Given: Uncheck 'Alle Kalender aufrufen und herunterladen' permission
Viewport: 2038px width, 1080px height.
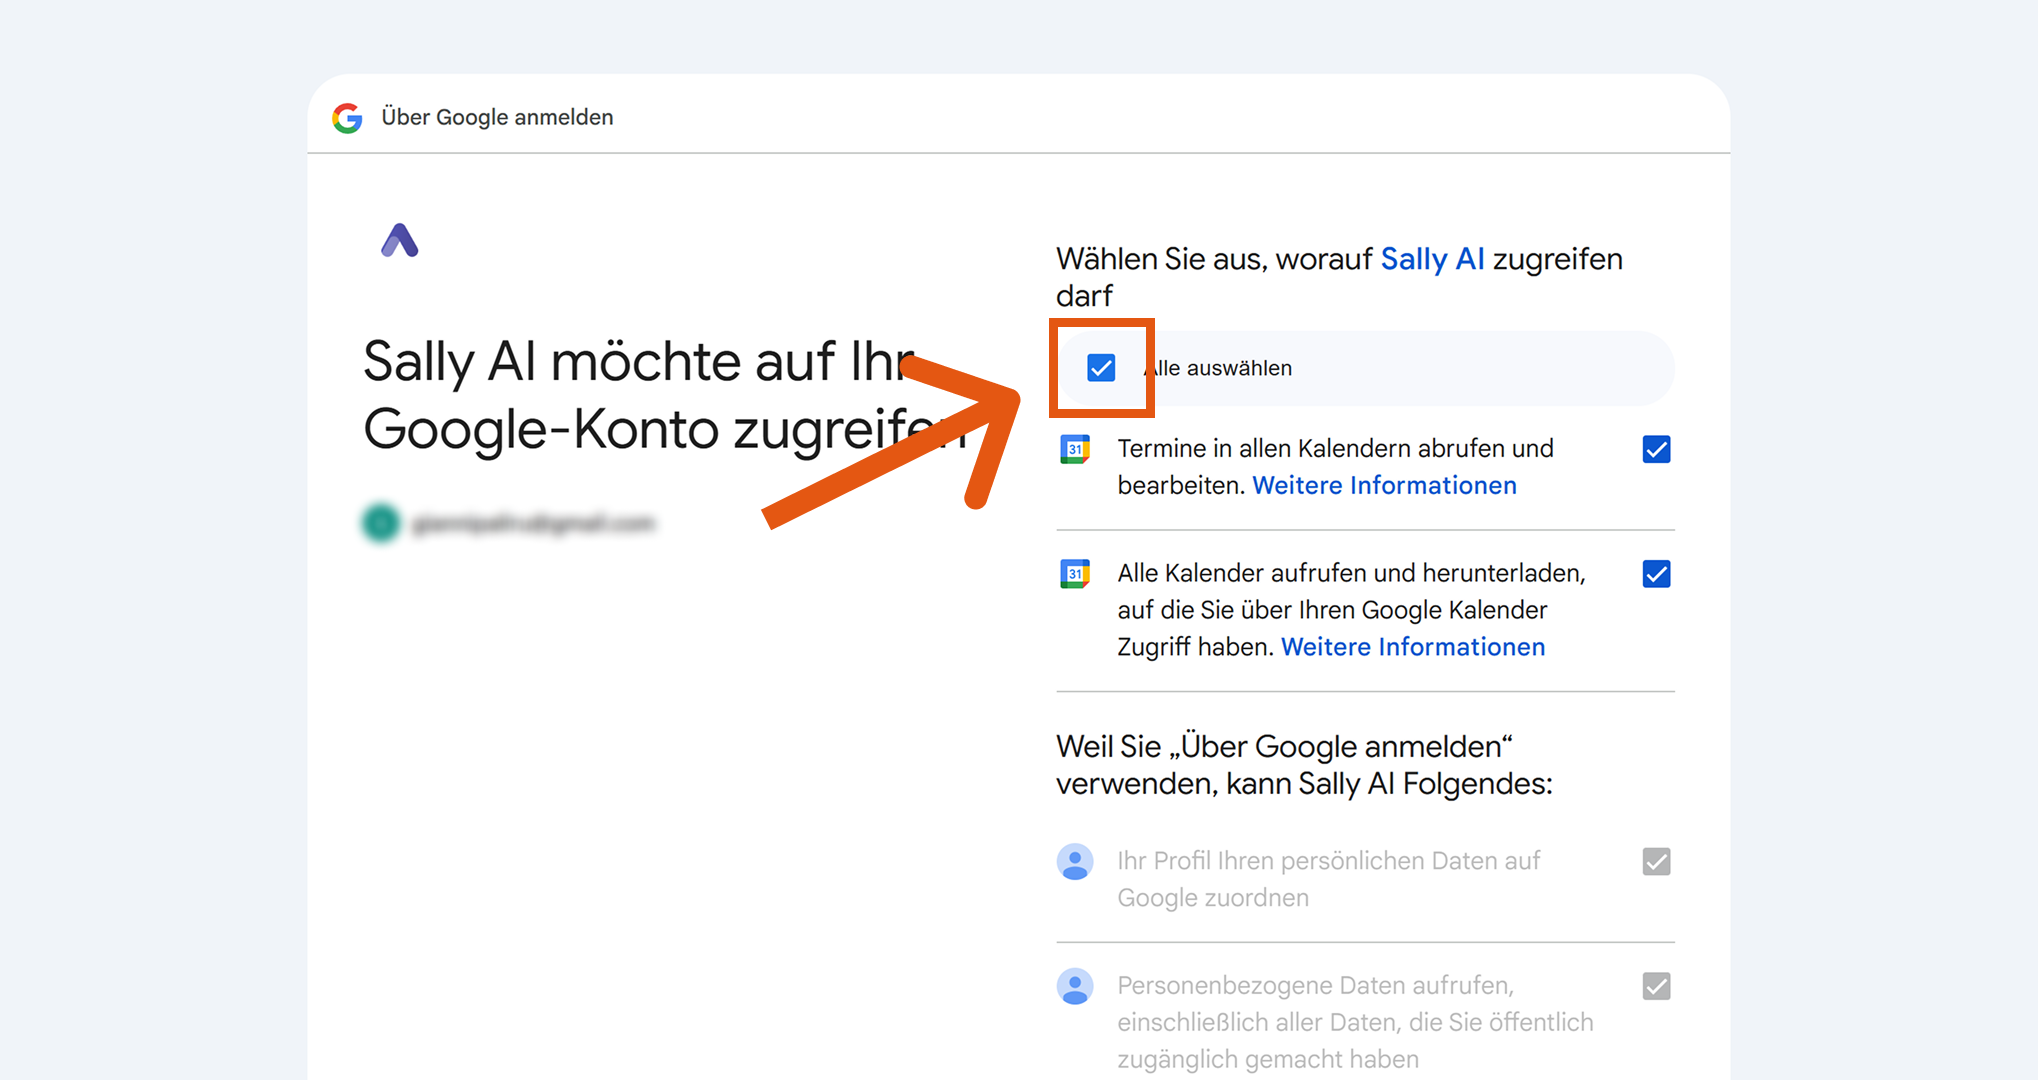Looking at the screenshot, I should [1656, 574].
